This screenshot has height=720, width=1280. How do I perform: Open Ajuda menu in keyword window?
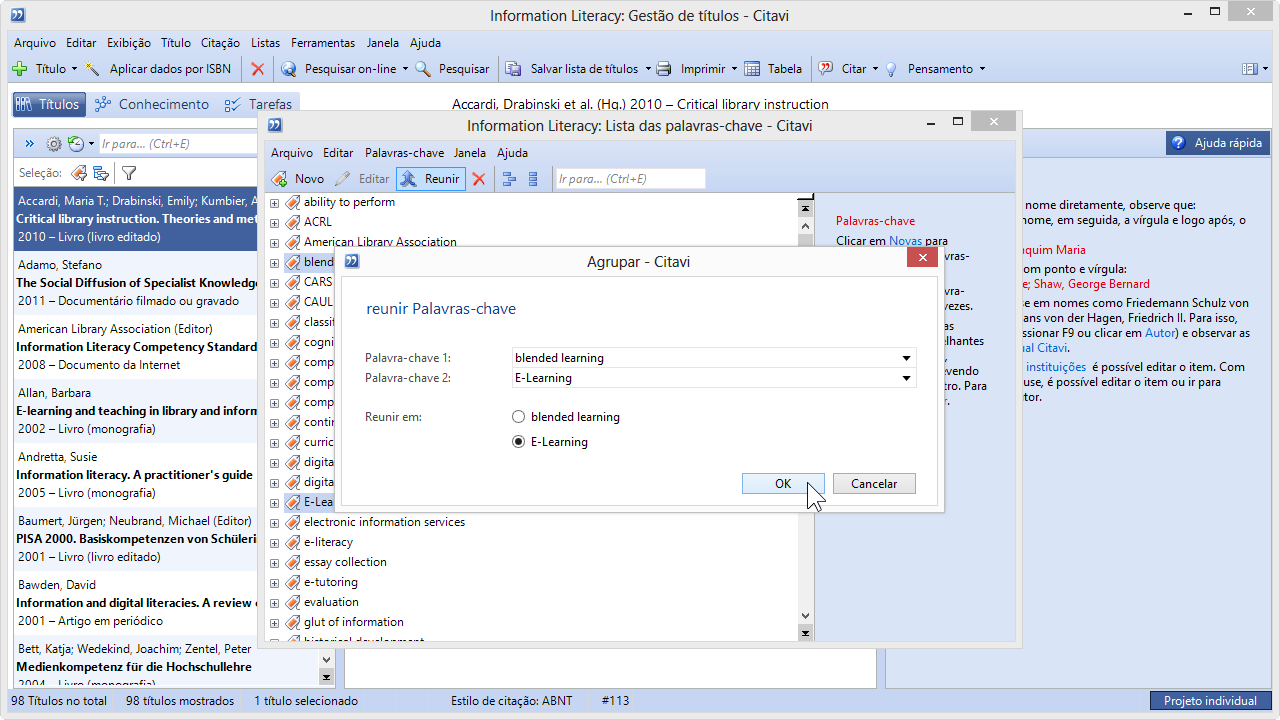[512, 153]
